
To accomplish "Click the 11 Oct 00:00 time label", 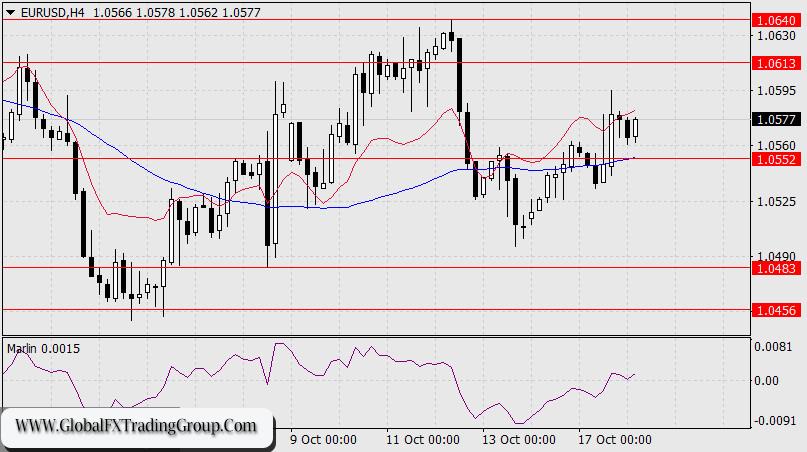I will [x=423, y=440].
